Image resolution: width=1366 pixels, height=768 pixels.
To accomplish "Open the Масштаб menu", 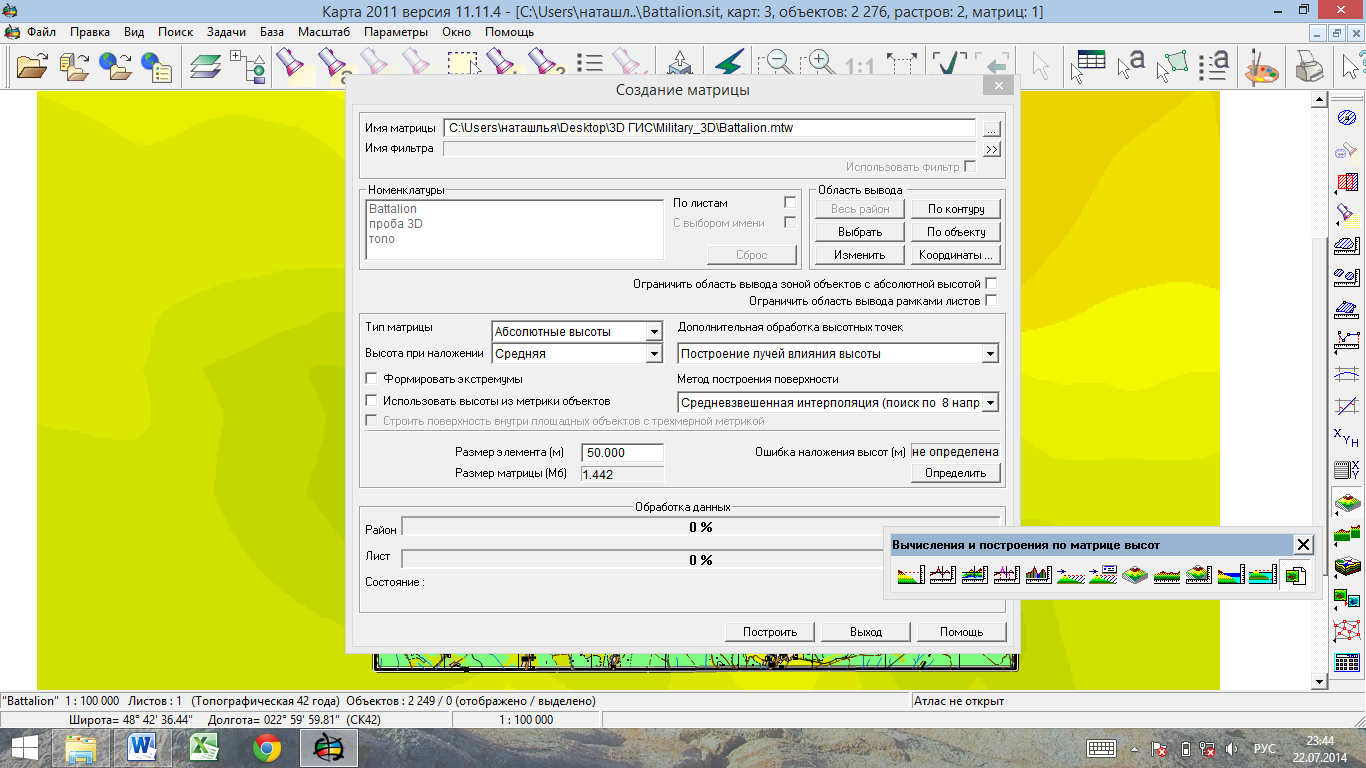I will pyautogui.click(x=324, y=32).
